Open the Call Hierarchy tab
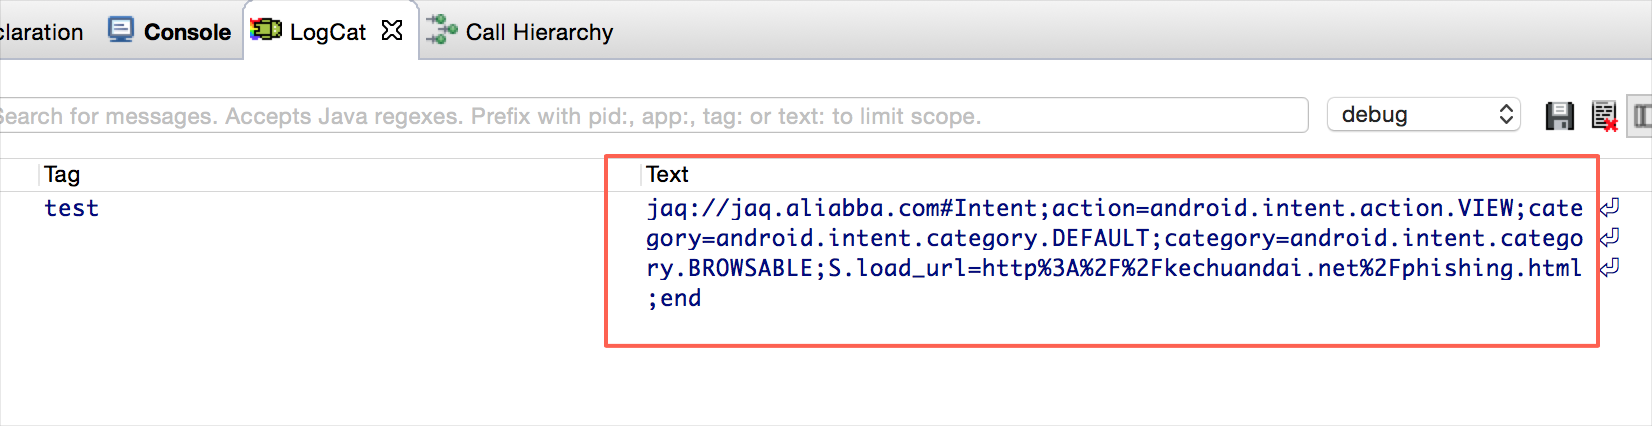 click(539, 32)
